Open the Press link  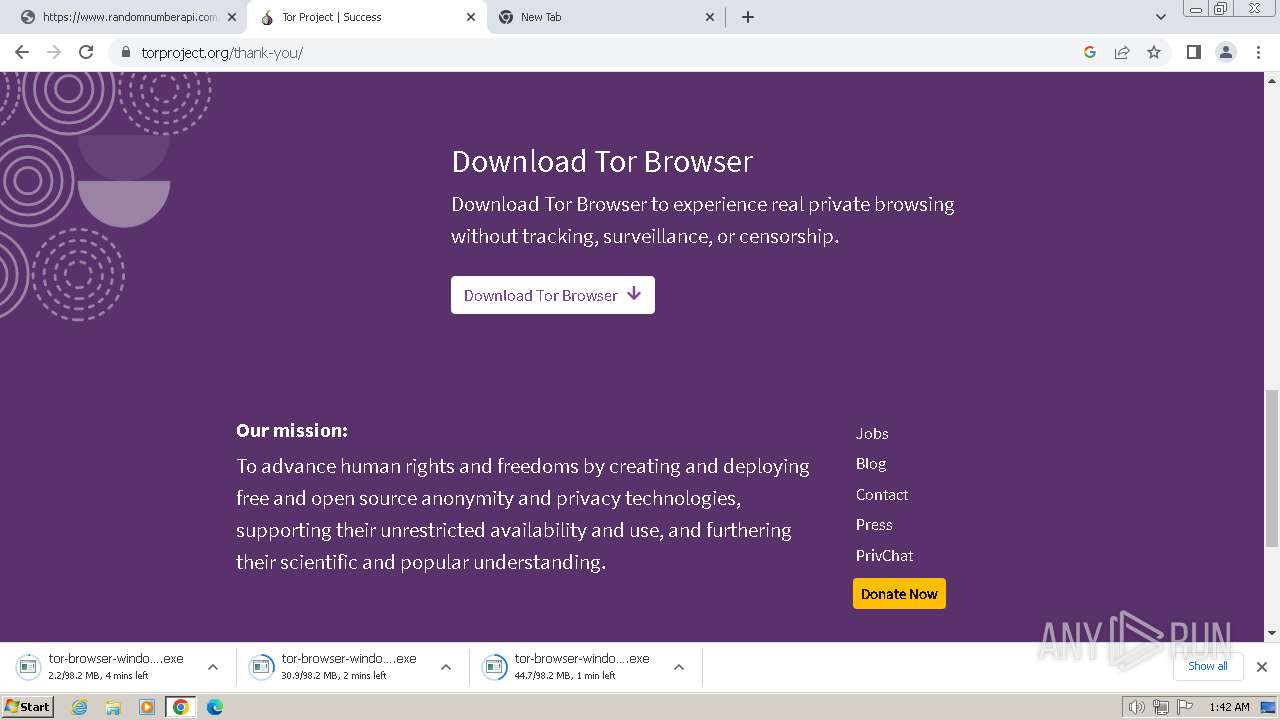[x=874, y=524]
